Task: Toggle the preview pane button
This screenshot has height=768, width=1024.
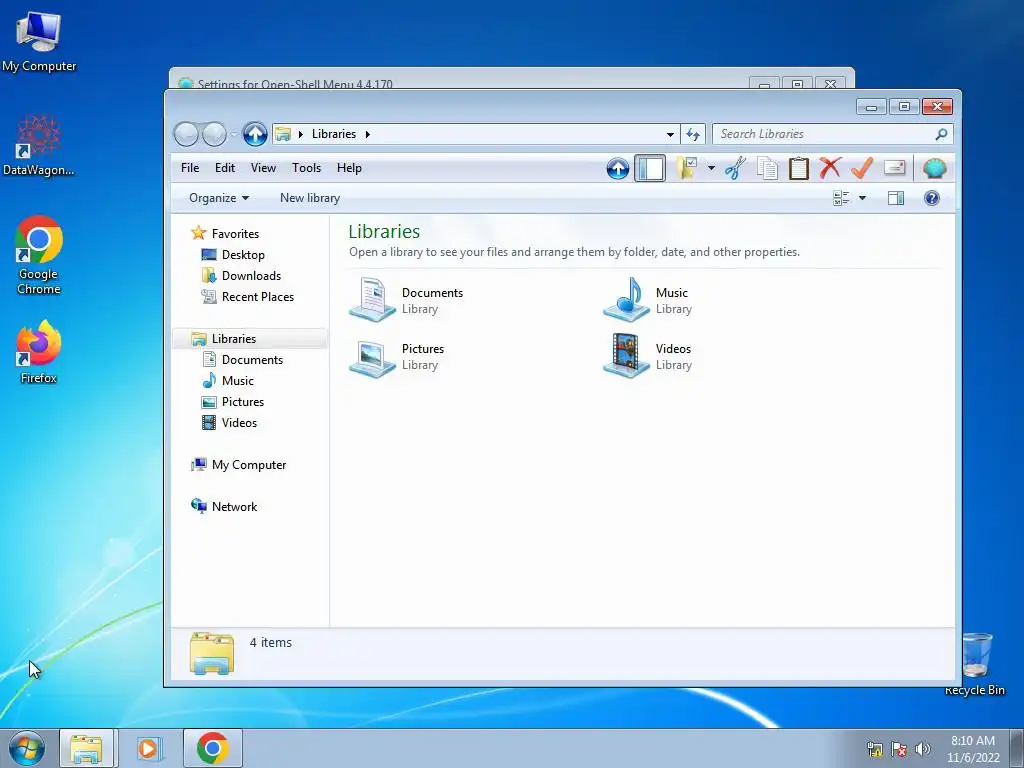Action: point(896,198)
